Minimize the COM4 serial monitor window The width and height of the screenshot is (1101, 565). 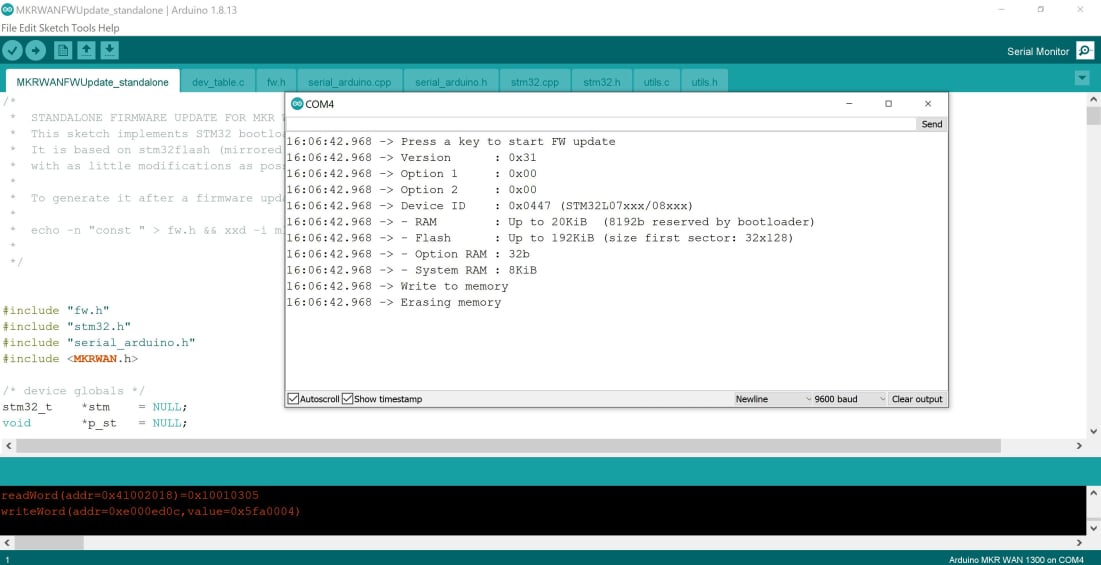(x=849, y=104)
